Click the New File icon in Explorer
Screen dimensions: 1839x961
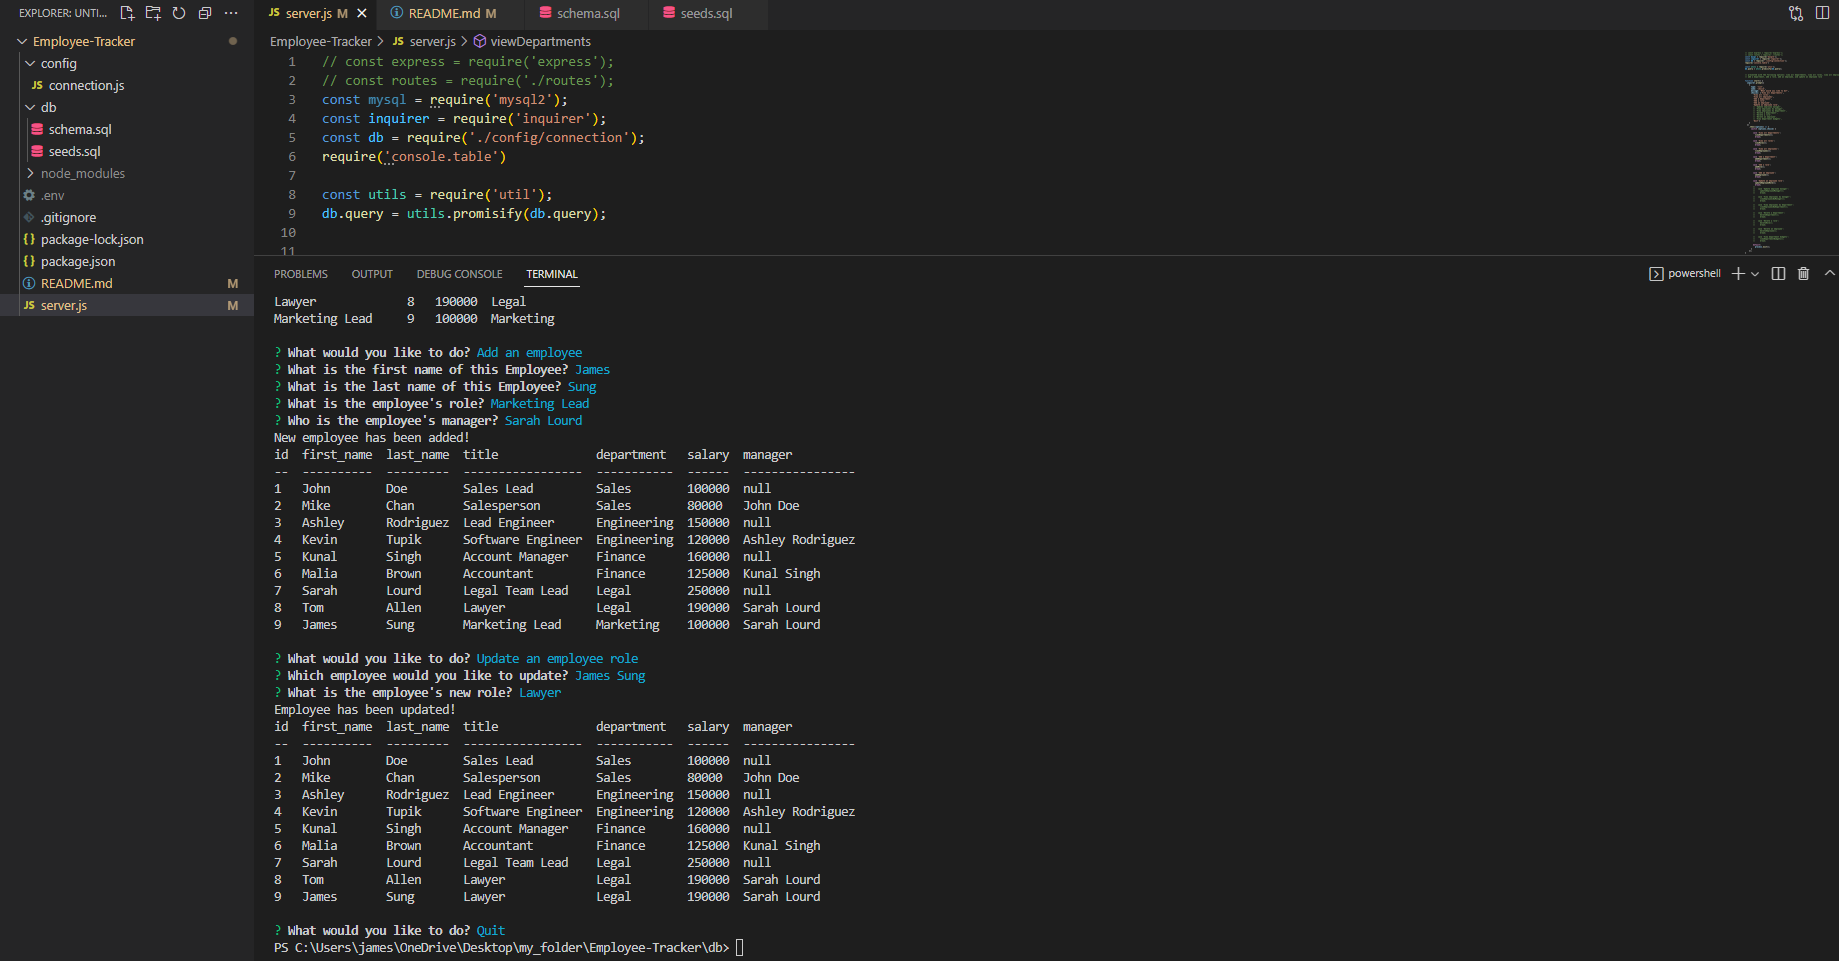point(127,13)
